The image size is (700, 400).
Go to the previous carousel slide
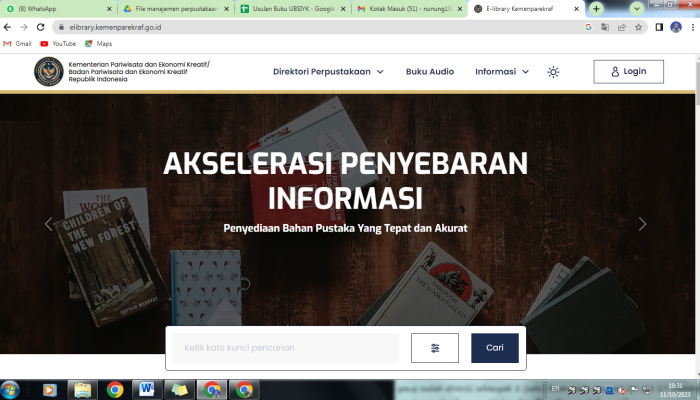coord(48,224)
